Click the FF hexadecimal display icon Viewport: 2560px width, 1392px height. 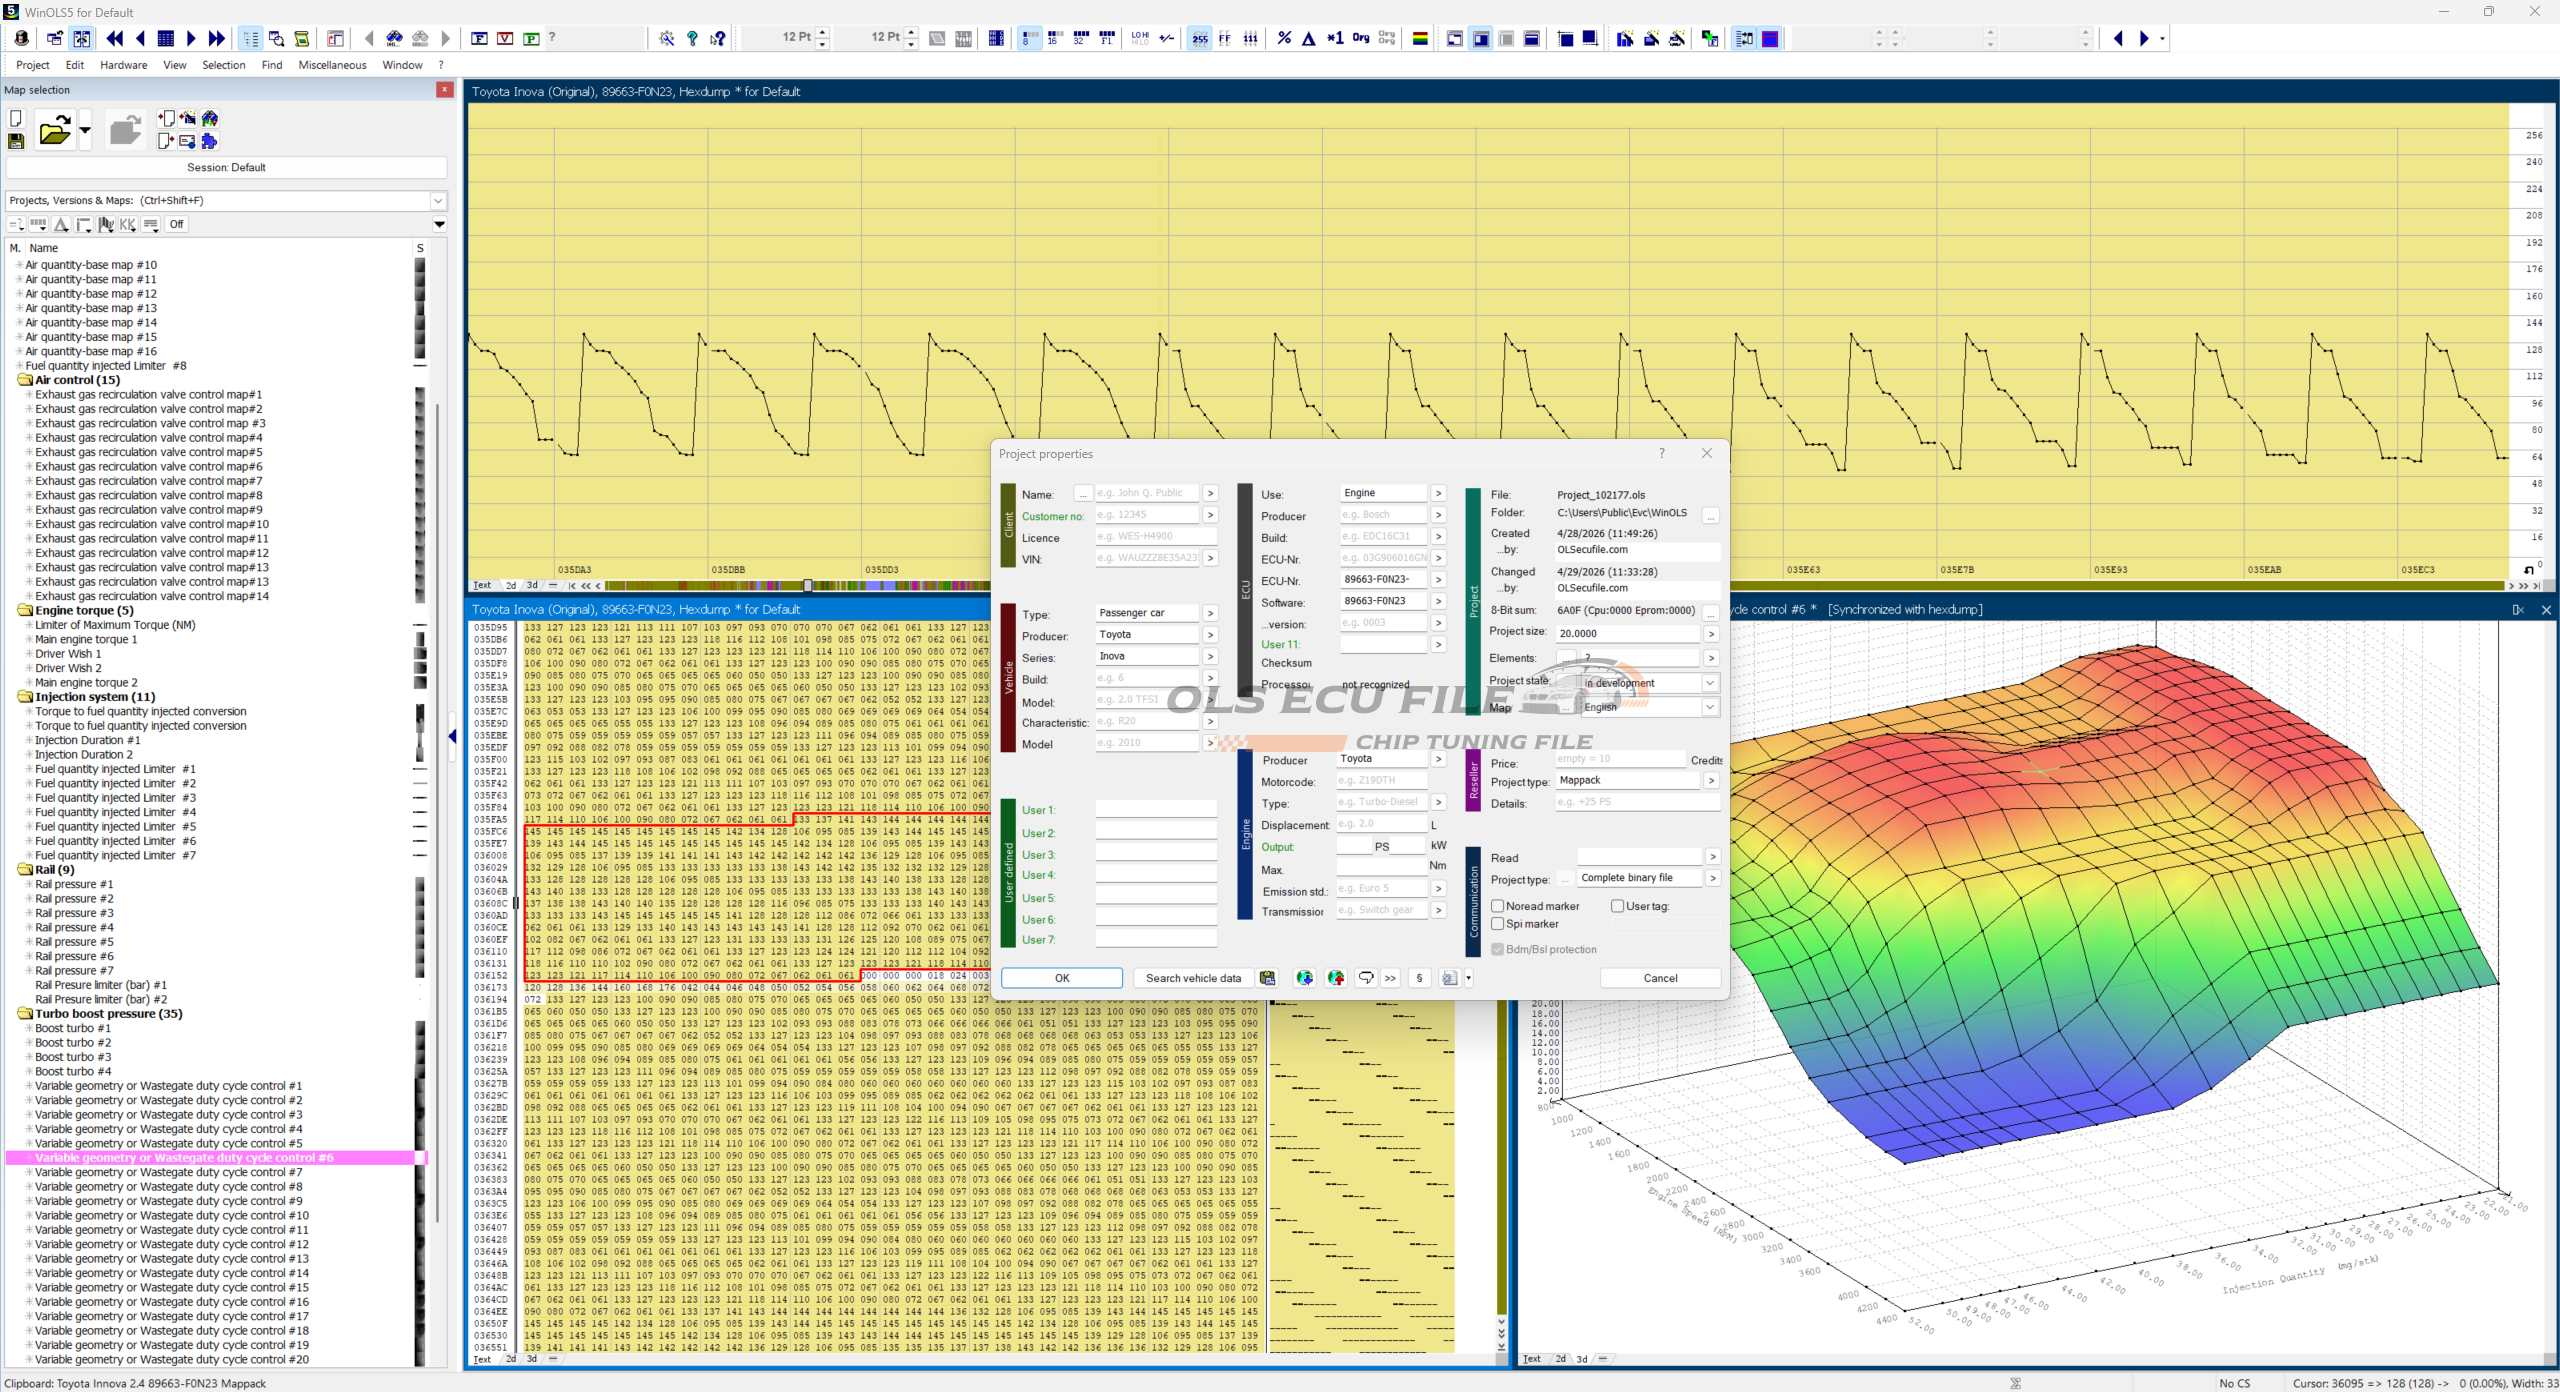[1225, 39]
